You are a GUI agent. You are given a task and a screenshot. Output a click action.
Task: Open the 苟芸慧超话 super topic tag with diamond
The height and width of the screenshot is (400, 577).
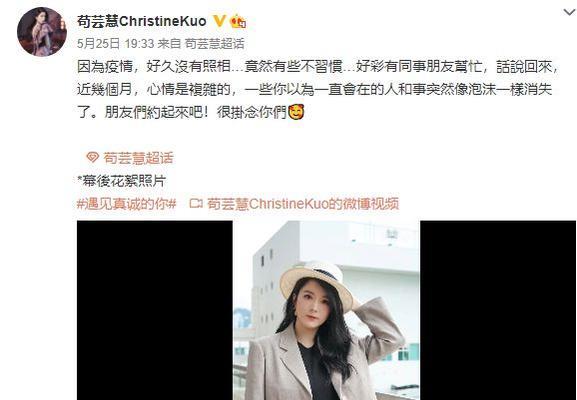coord(130,158)
